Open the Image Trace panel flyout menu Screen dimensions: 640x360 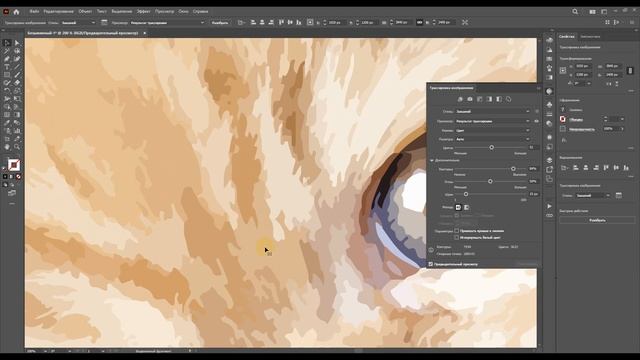(538, 88)
